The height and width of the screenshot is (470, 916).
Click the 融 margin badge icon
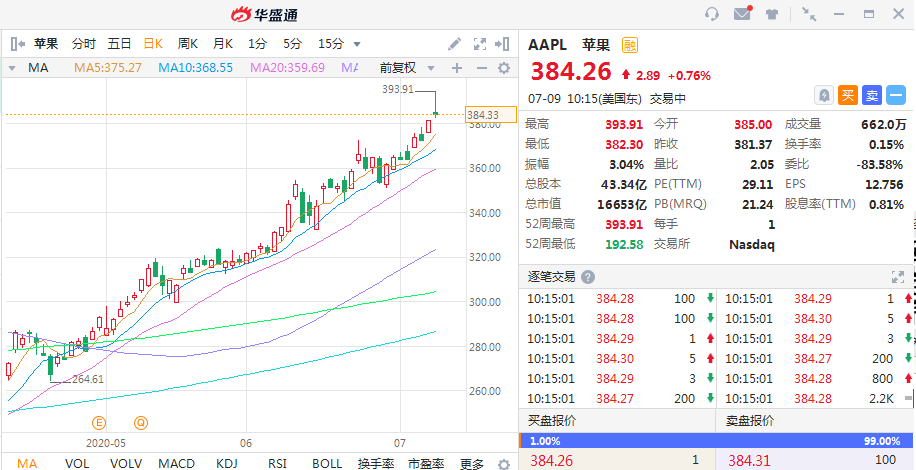(629, 45)
